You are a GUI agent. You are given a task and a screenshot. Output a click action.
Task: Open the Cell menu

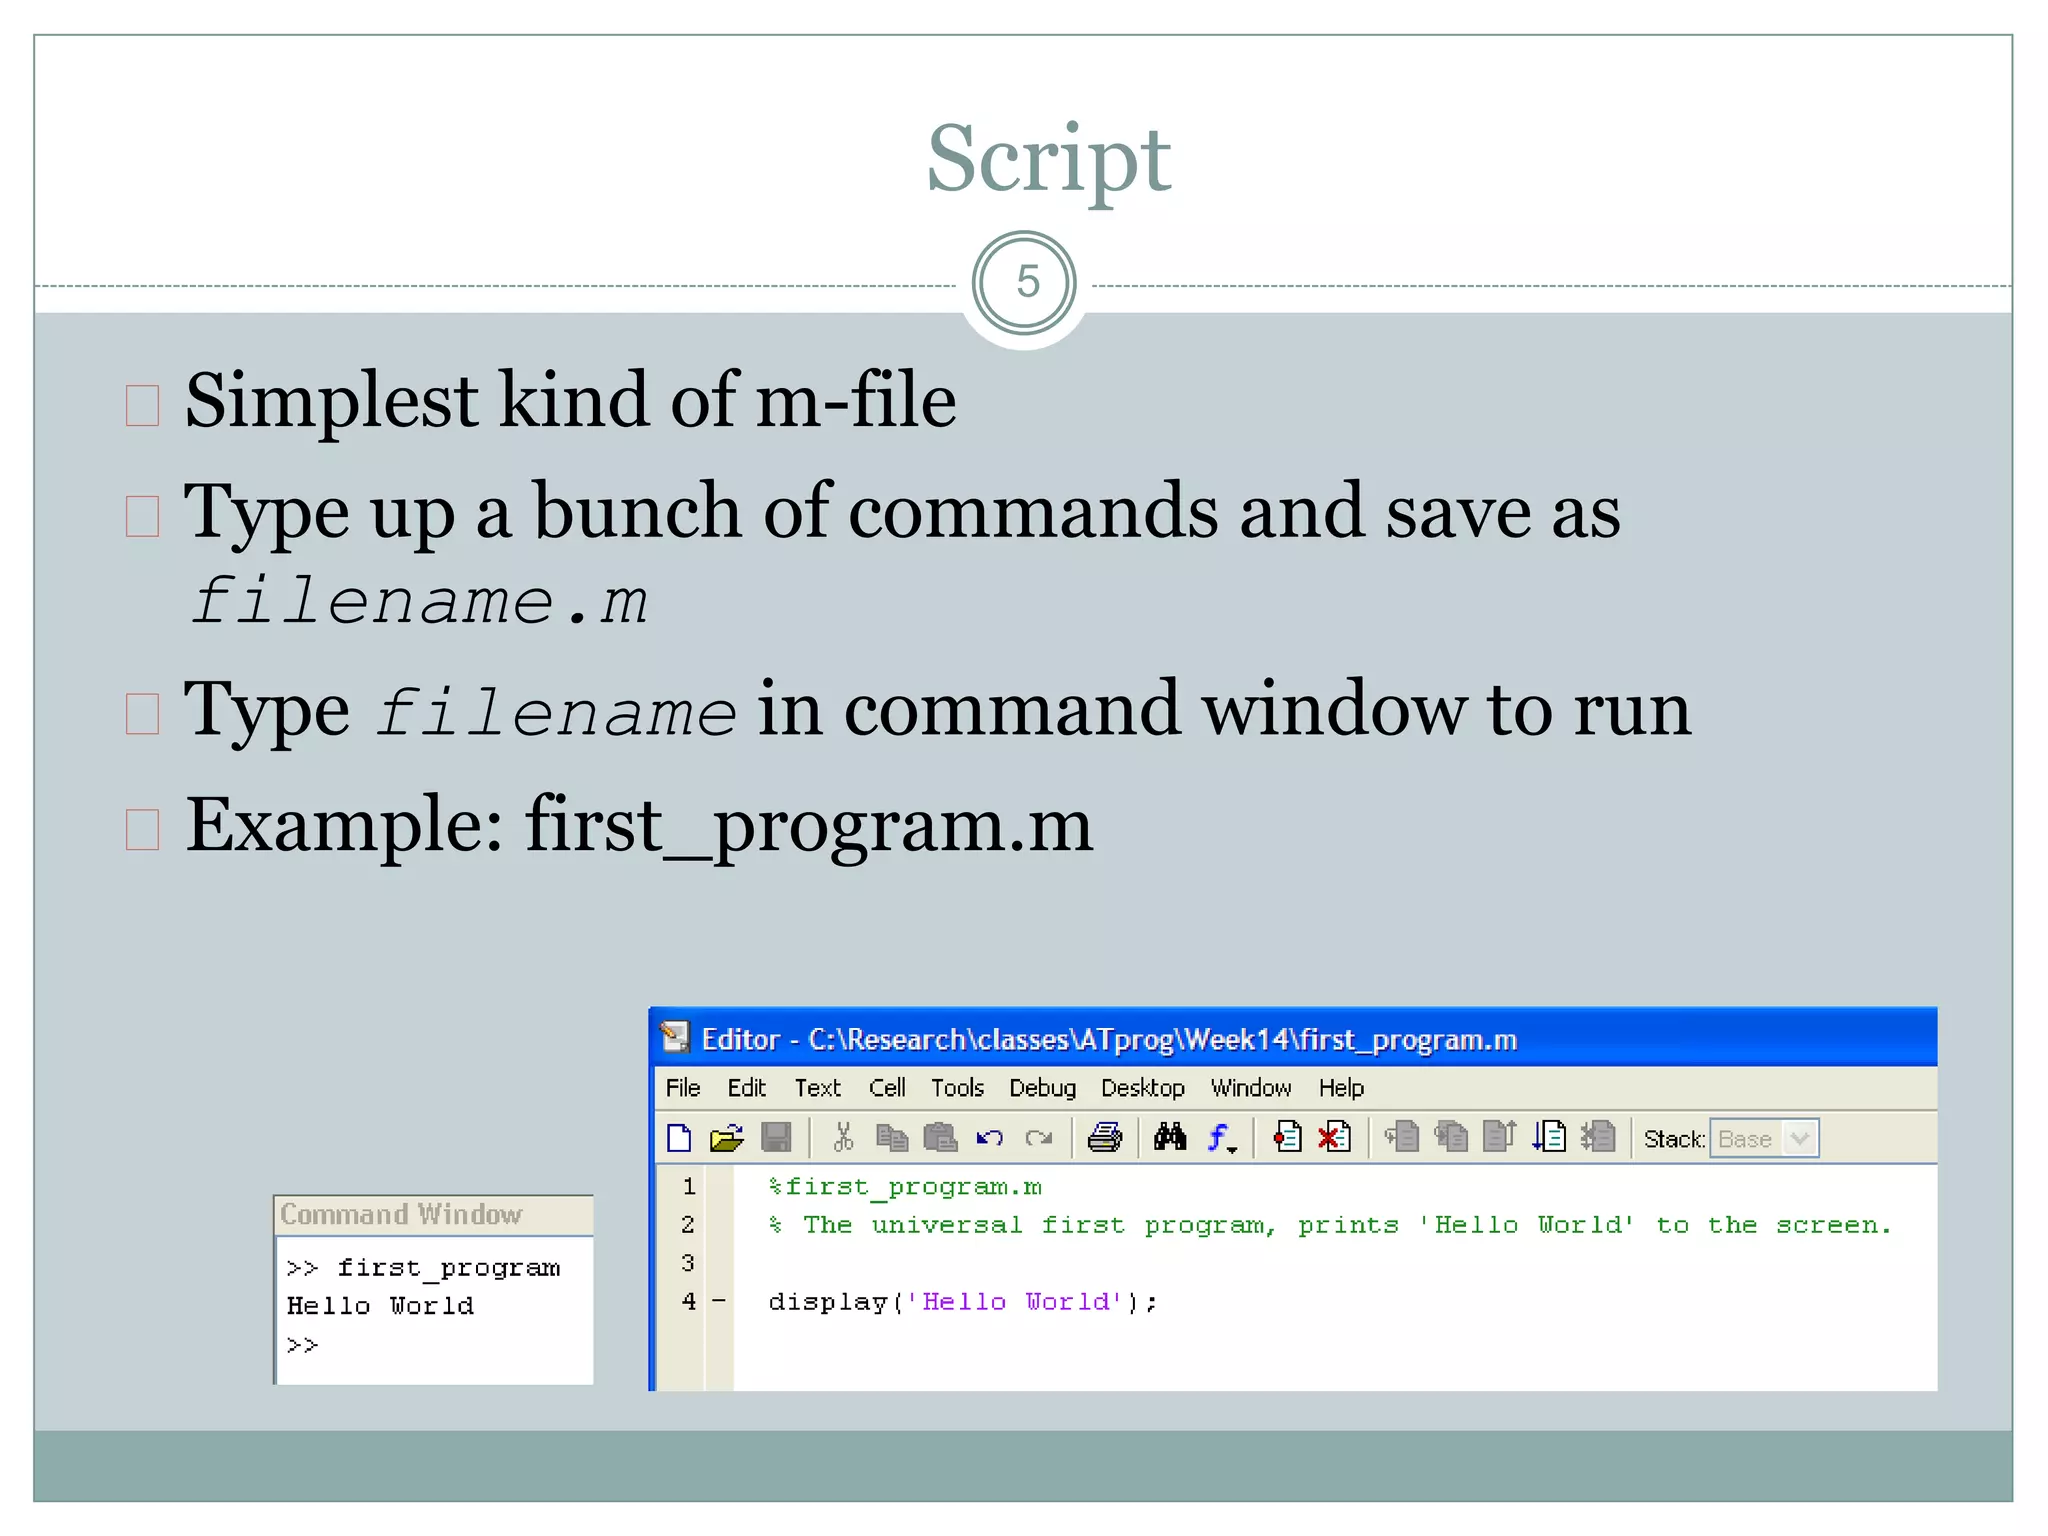coord(887,1088)
